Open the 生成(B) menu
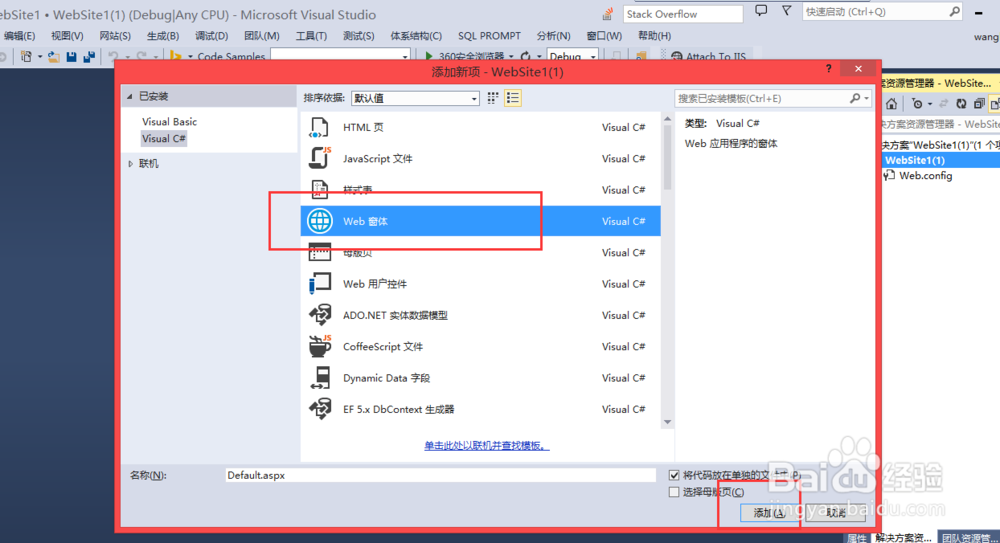 (x=163, y=36)
